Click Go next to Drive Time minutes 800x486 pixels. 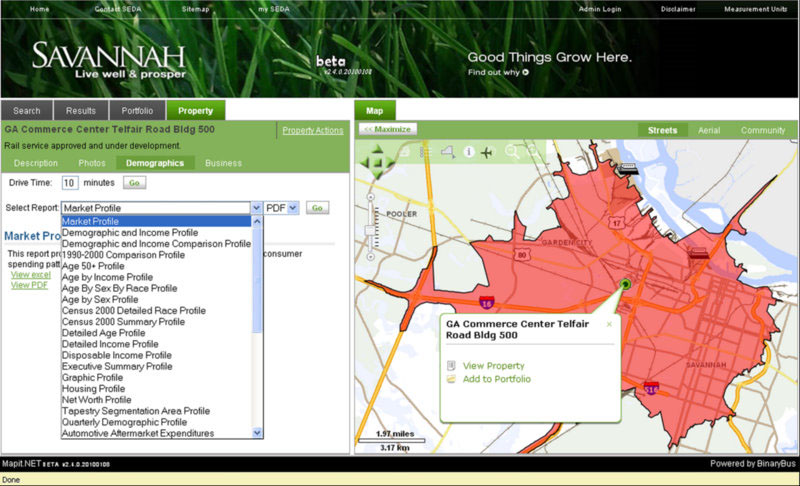pyautogui.click(x=134, y=183)
